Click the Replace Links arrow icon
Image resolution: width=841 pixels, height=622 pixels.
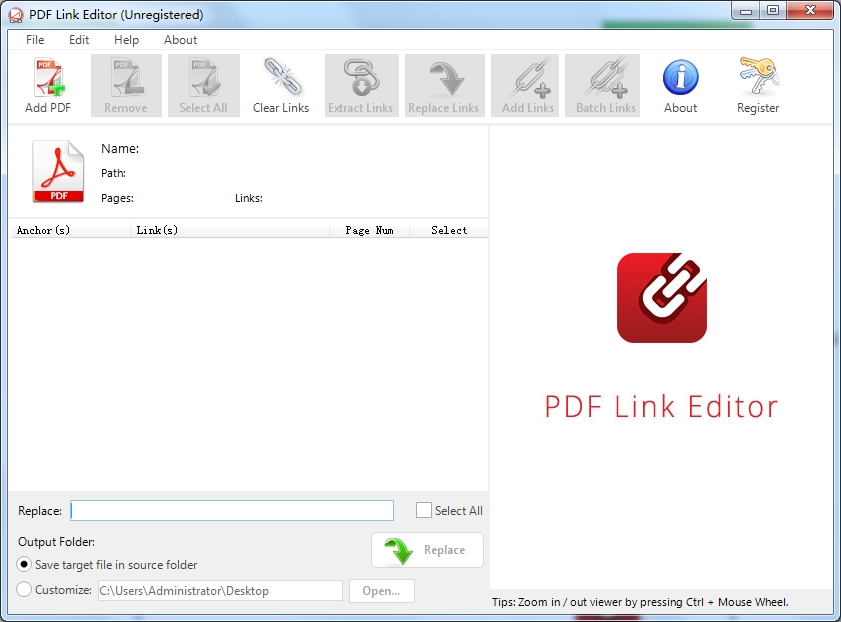[444, 85]
